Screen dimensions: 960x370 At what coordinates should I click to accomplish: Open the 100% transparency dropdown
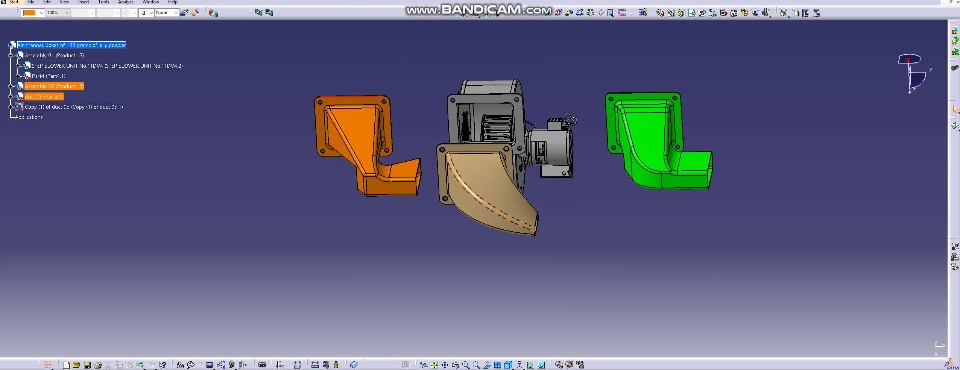(x=58, y=12)
